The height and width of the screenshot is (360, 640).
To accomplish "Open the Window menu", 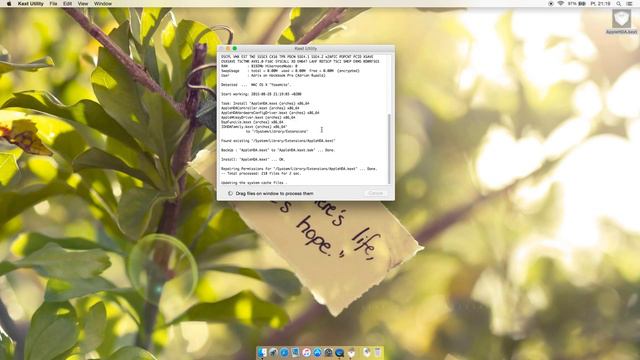I will 103,3.
